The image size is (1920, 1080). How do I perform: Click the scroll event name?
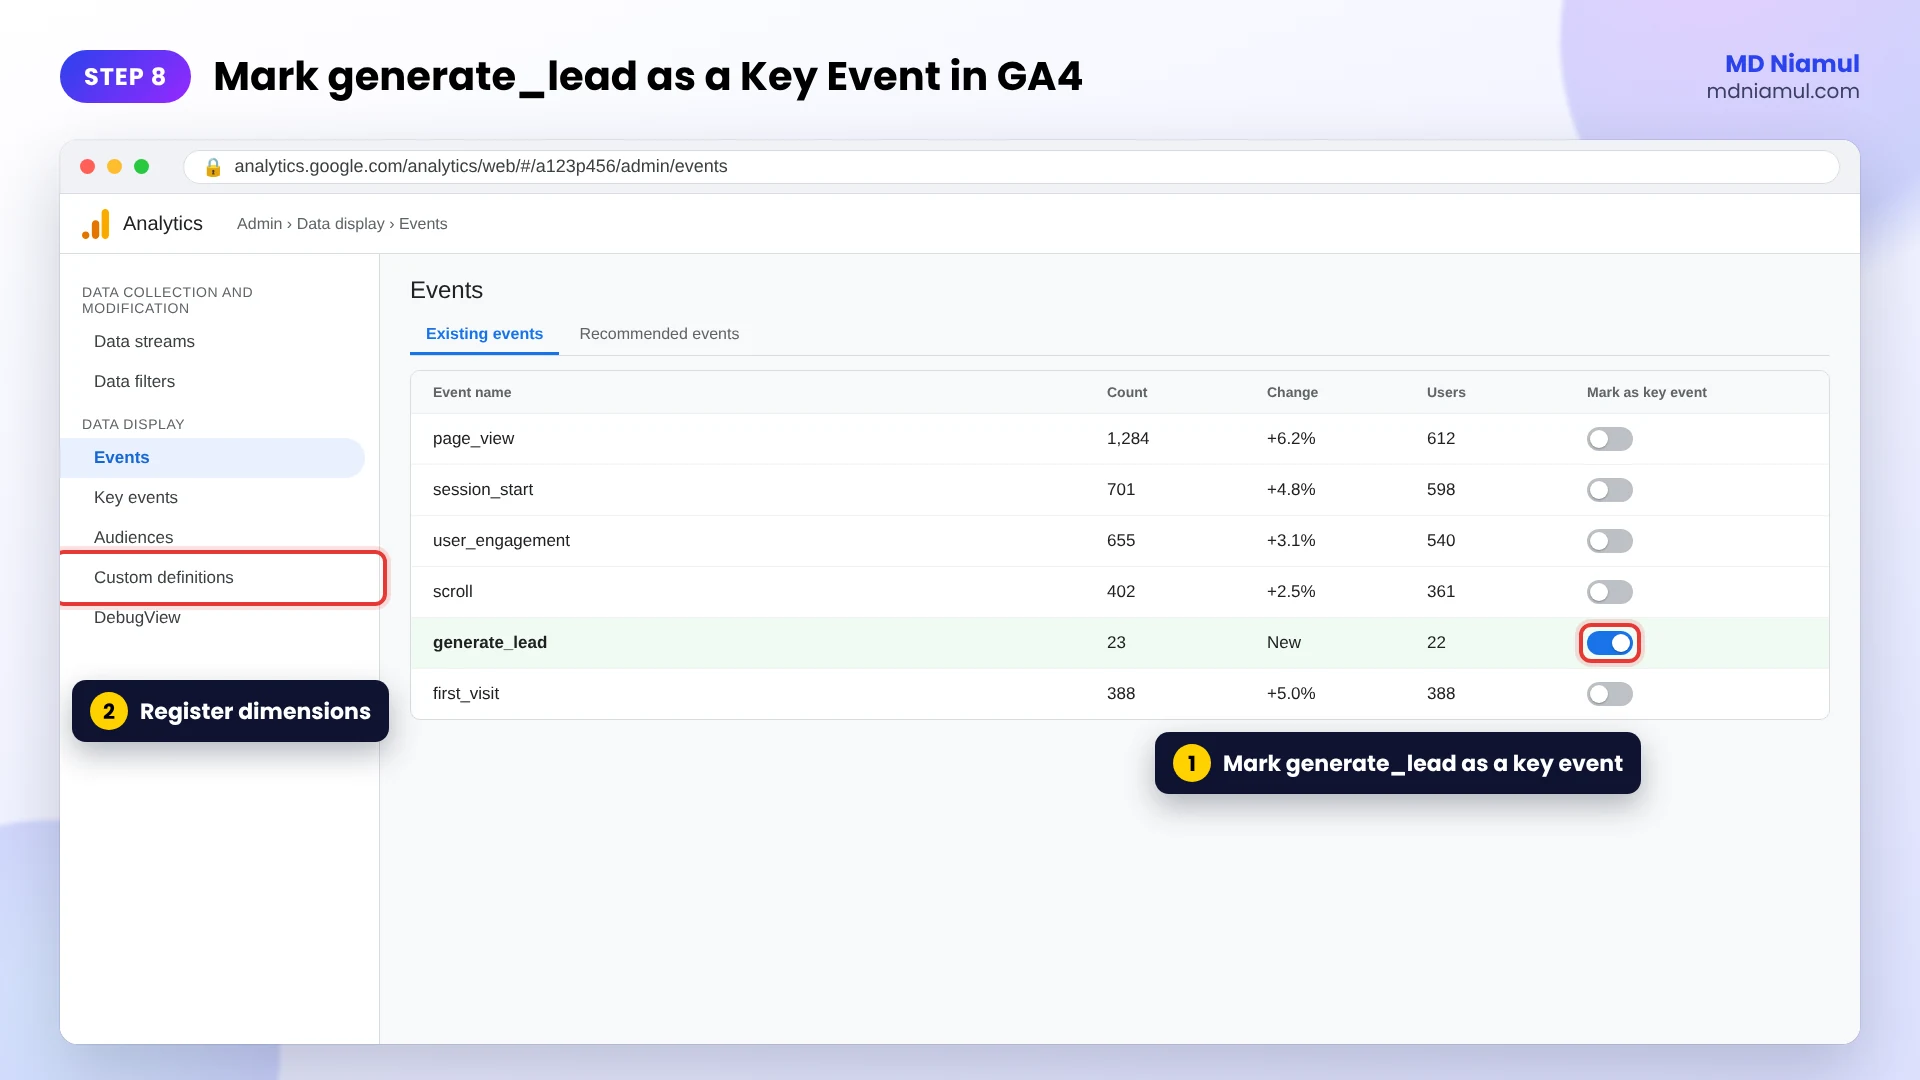[x=452, y=592]
